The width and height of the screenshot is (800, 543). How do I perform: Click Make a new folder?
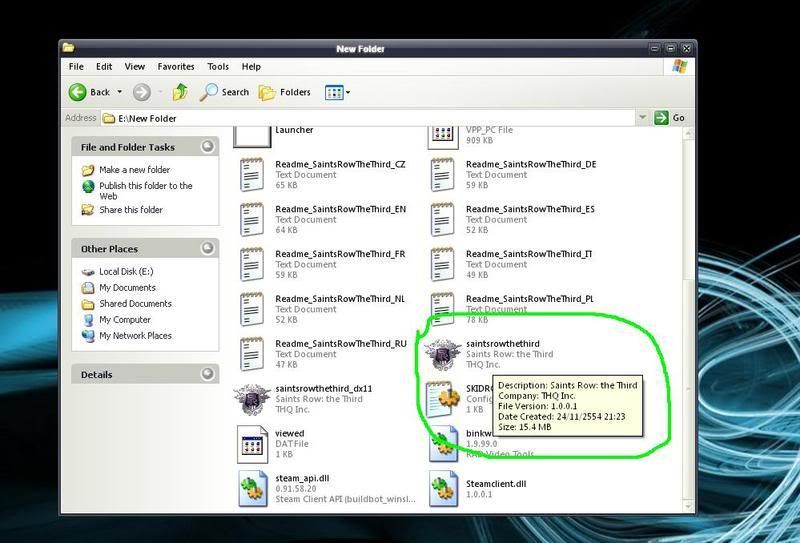click(135, 169)
